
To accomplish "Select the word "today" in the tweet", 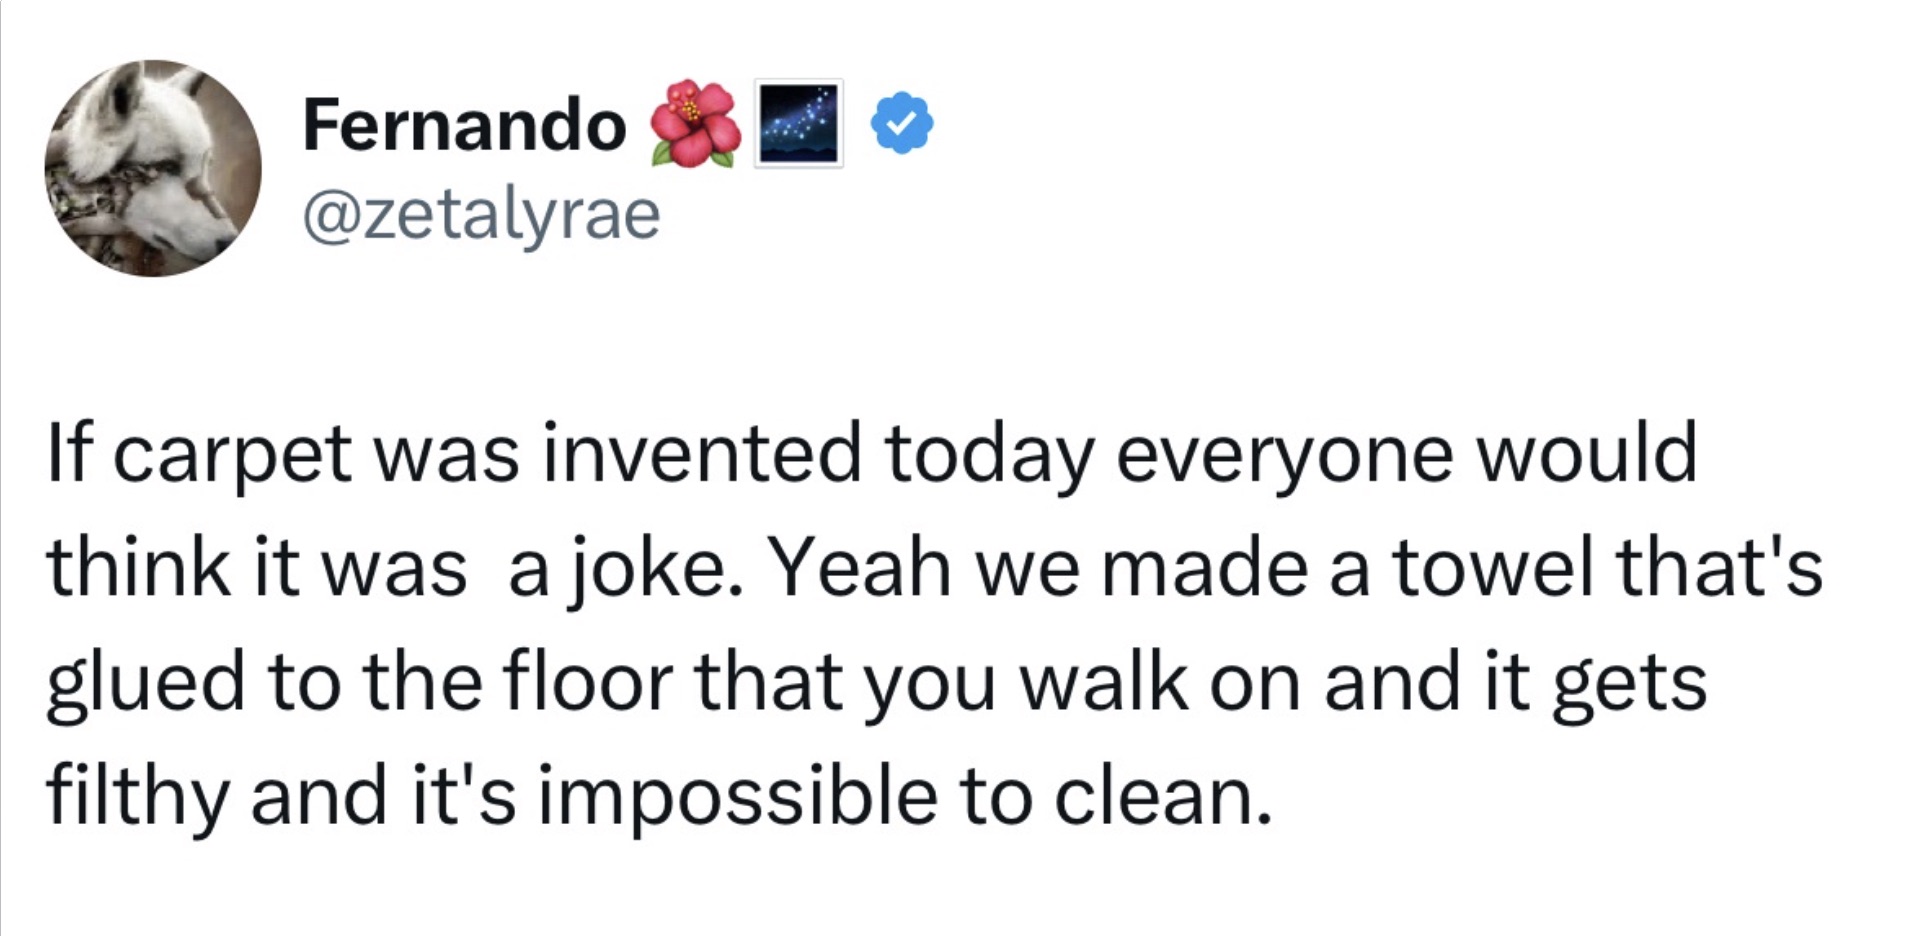I will (x=987, y=456).
